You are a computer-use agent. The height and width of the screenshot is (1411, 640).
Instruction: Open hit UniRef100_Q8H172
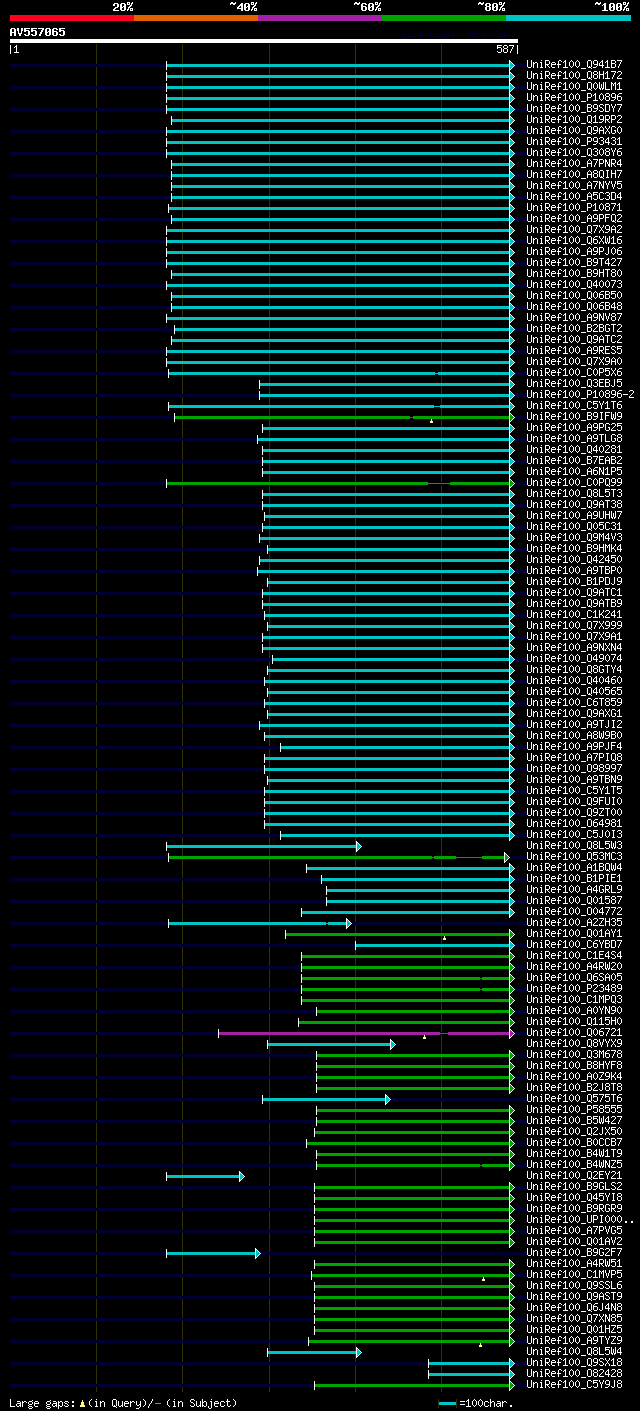coord(574,75)
